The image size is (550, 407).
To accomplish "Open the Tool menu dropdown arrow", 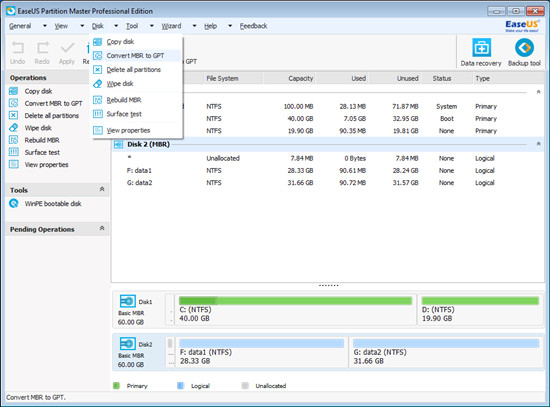I will (152, 26).
